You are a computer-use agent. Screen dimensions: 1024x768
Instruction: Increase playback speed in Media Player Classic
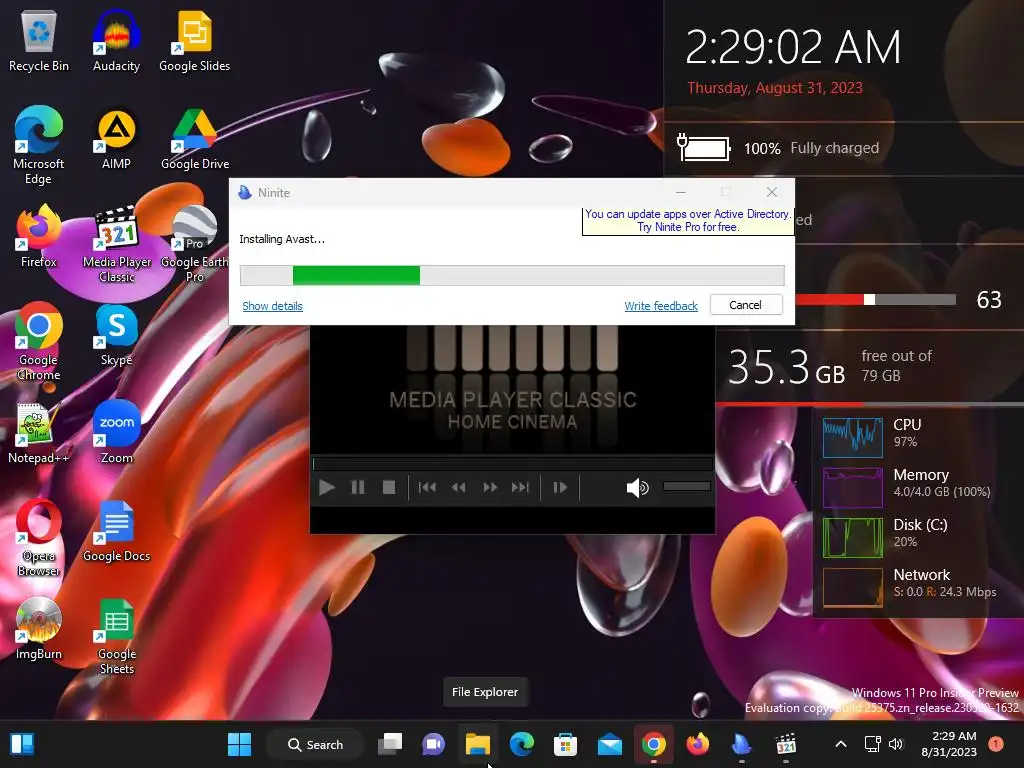pos(490,487)
